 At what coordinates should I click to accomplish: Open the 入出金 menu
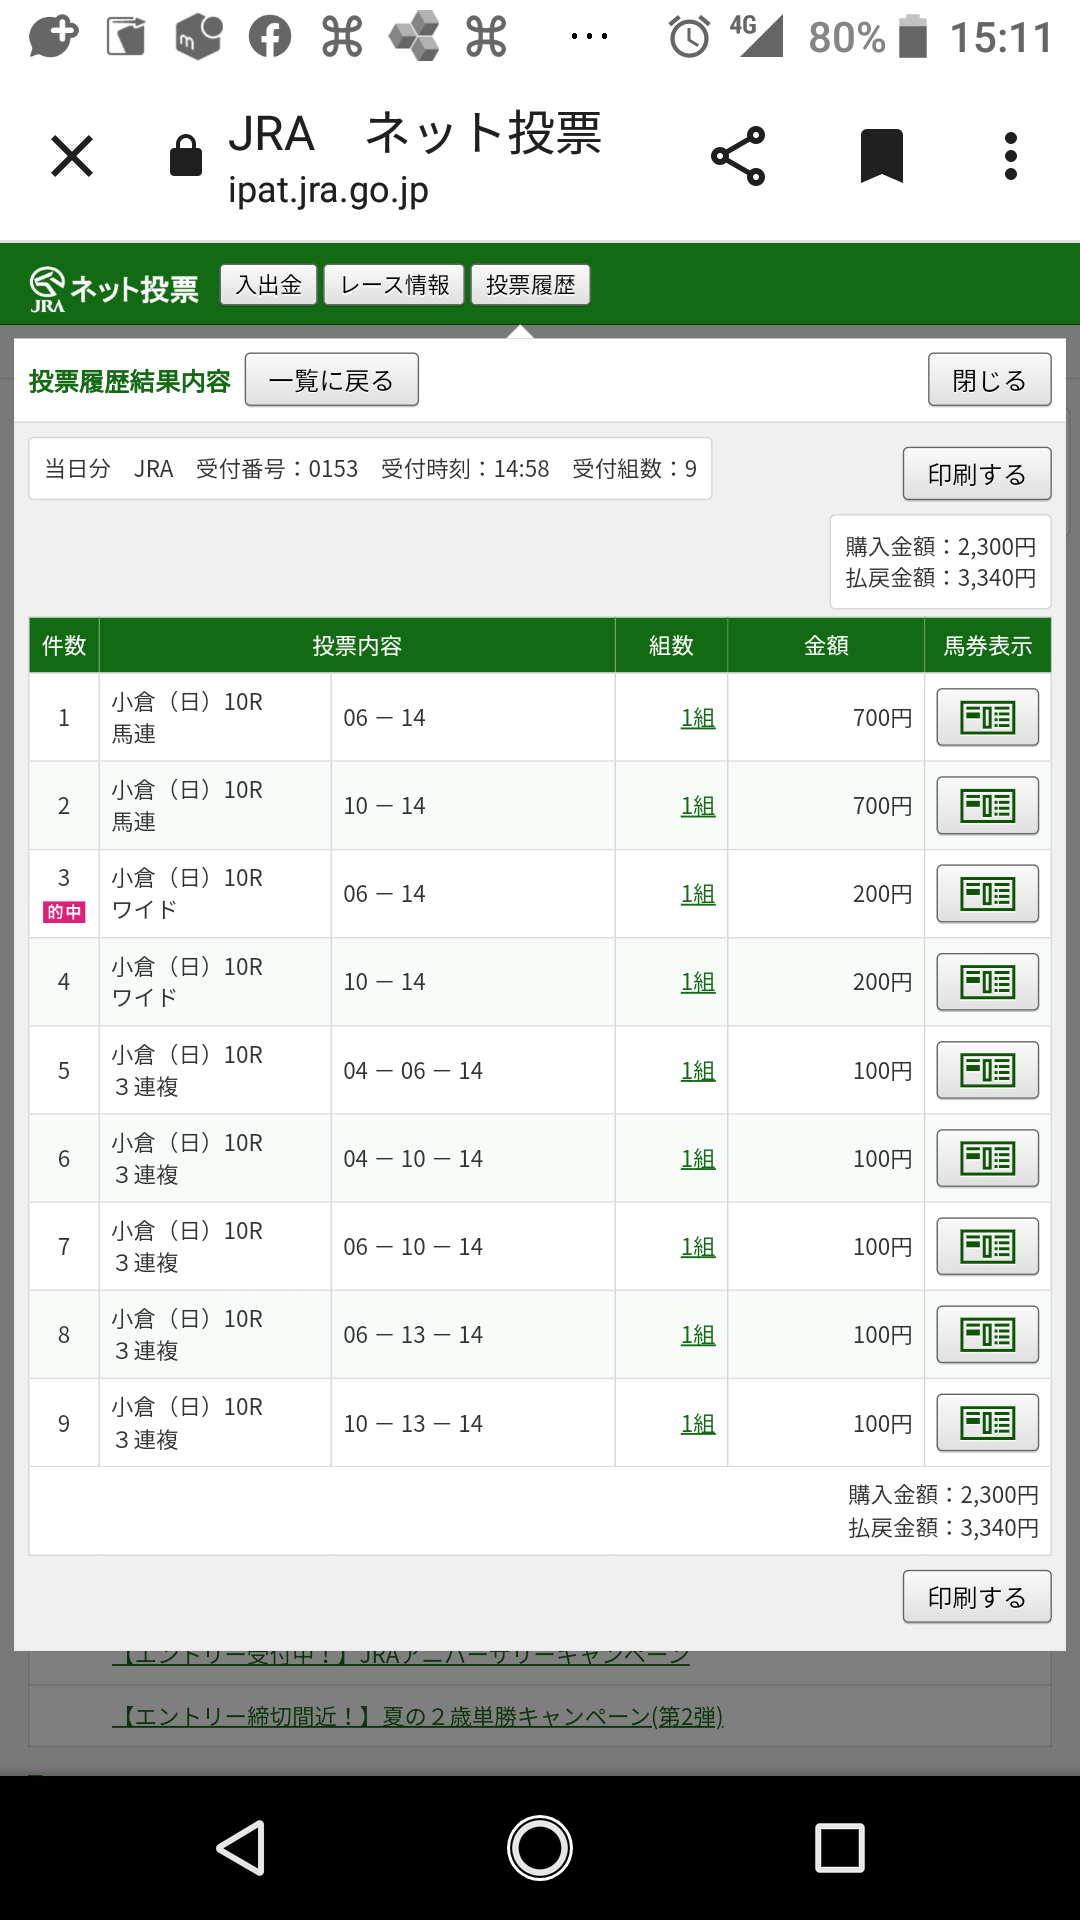click(268, 285)
